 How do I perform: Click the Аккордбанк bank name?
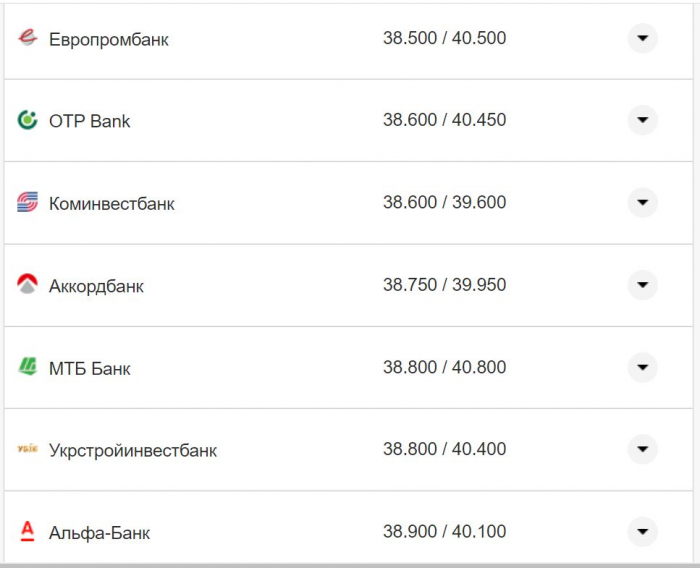96,286
